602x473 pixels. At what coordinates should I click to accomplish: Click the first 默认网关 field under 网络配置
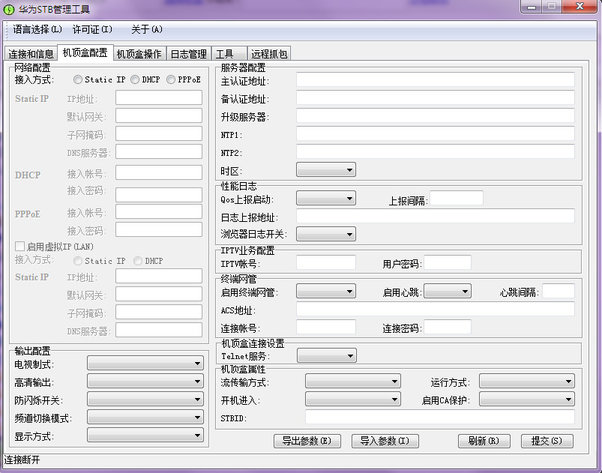pyautogui.click(x=159, y=116)
